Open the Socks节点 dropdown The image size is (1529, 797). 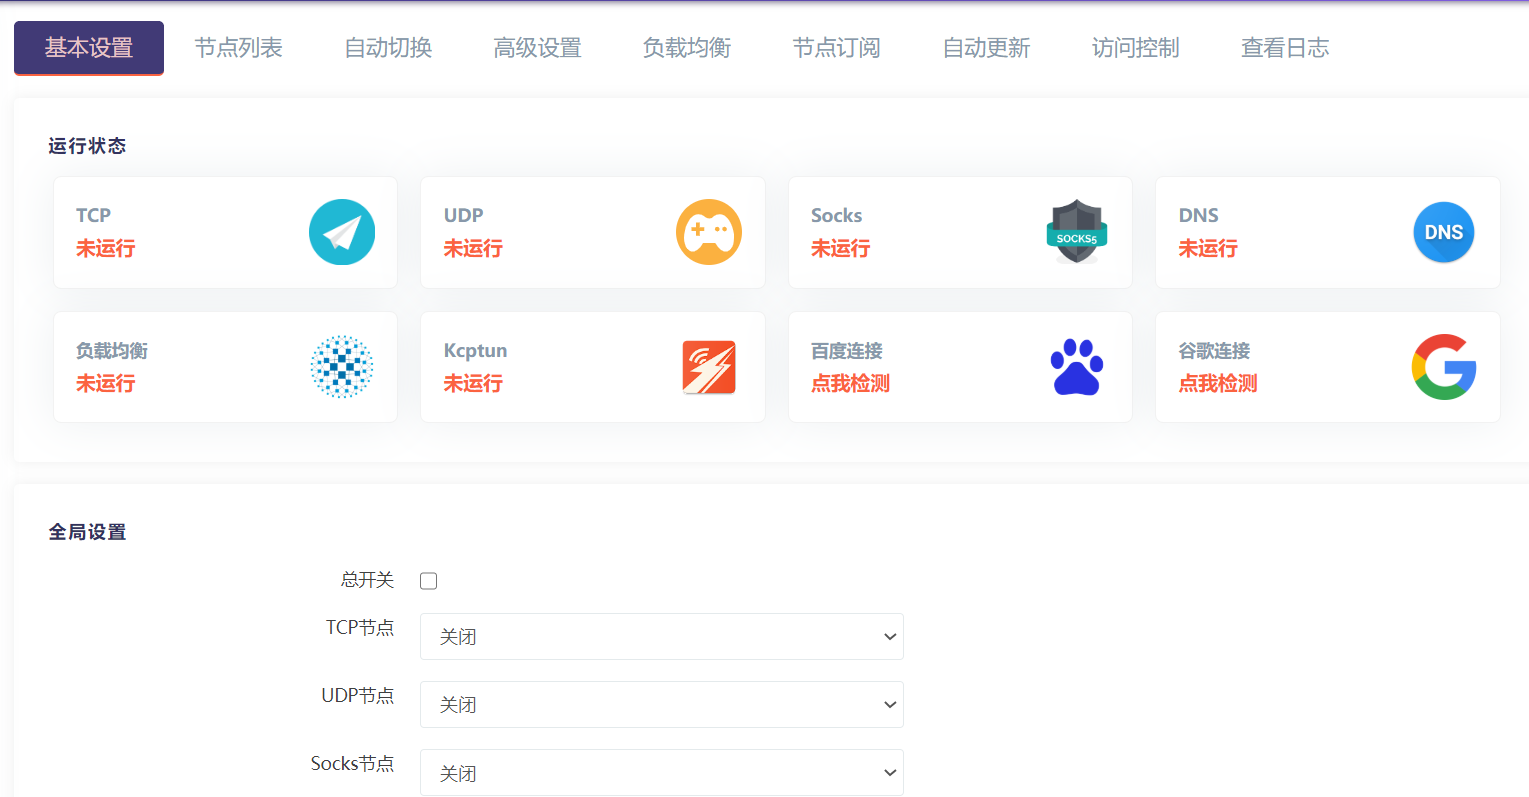pyautogui.click(x=661, y=772)
